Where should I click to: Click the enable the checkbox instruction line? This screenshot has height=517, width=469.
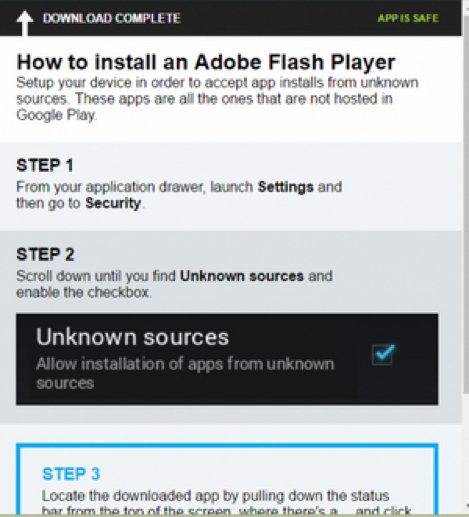84,292
